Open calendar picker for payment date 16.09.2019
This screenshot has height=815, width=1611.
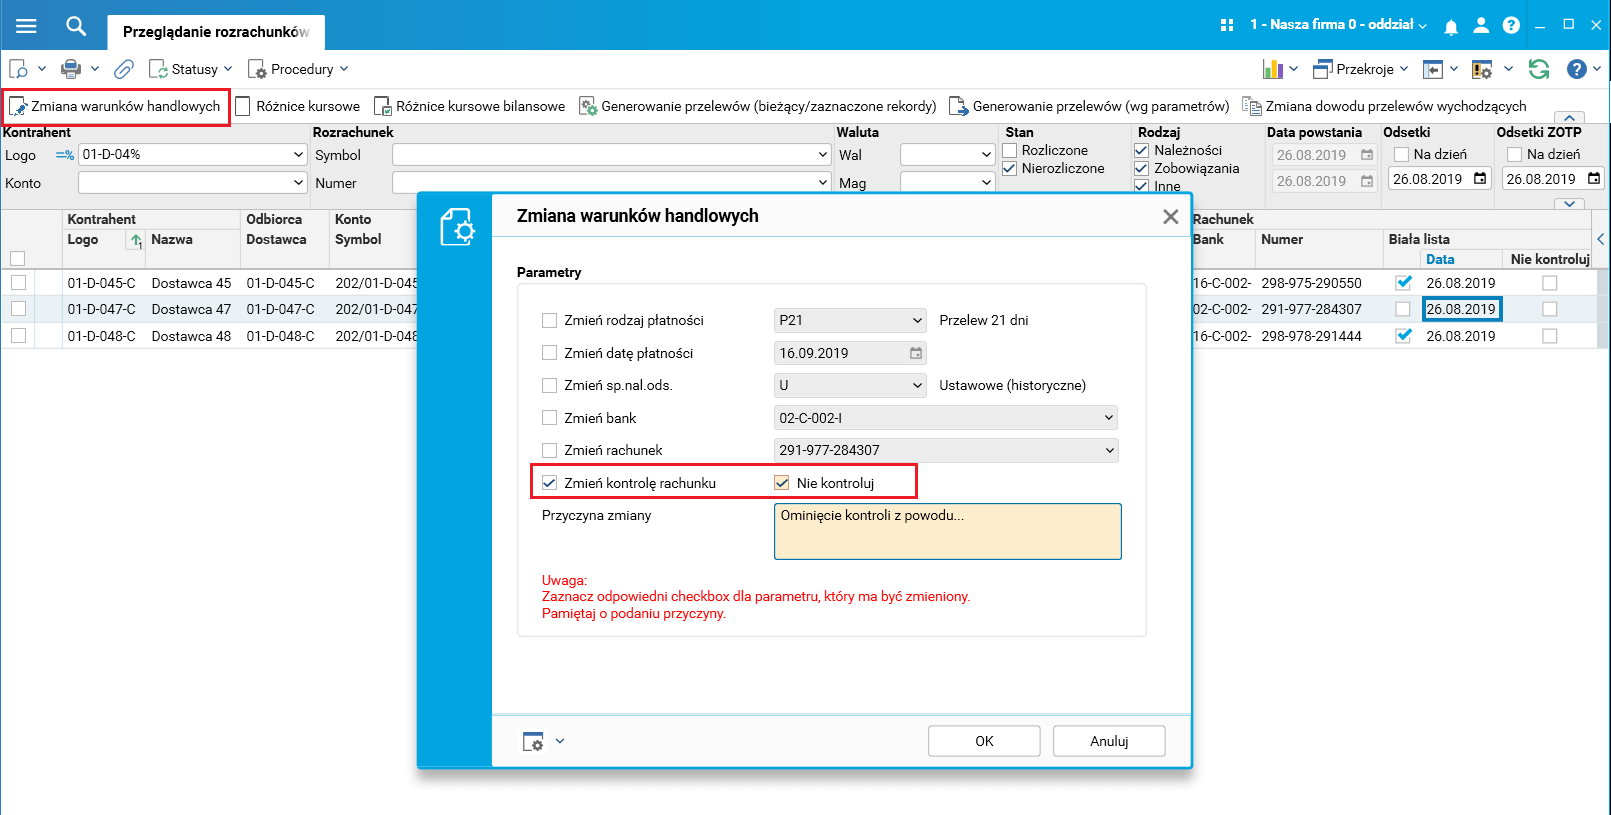pyautogui.click(x=916, y=353)
